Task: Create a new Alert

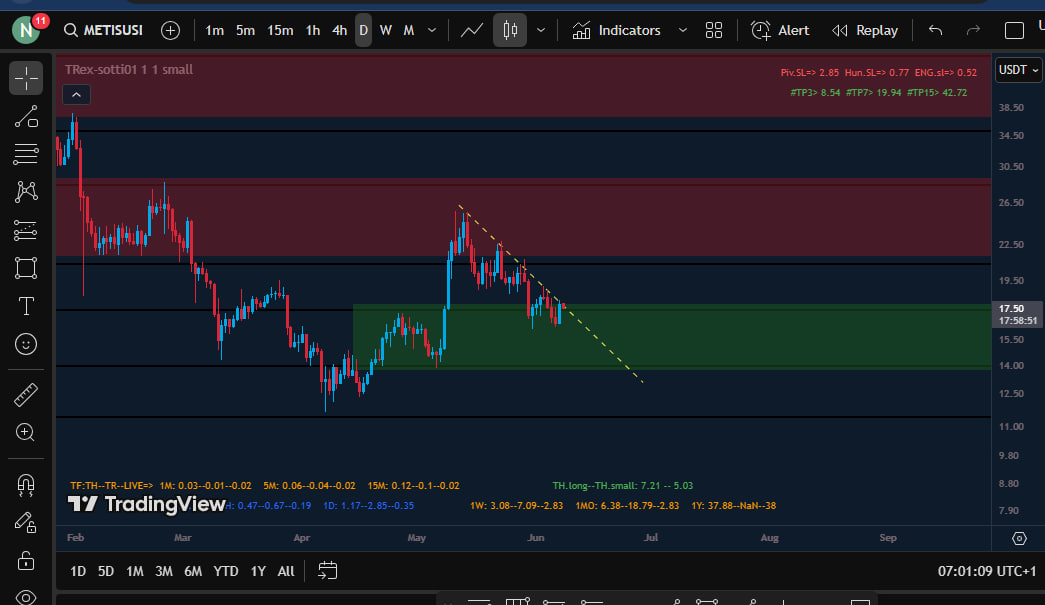Action: point(781,30)
